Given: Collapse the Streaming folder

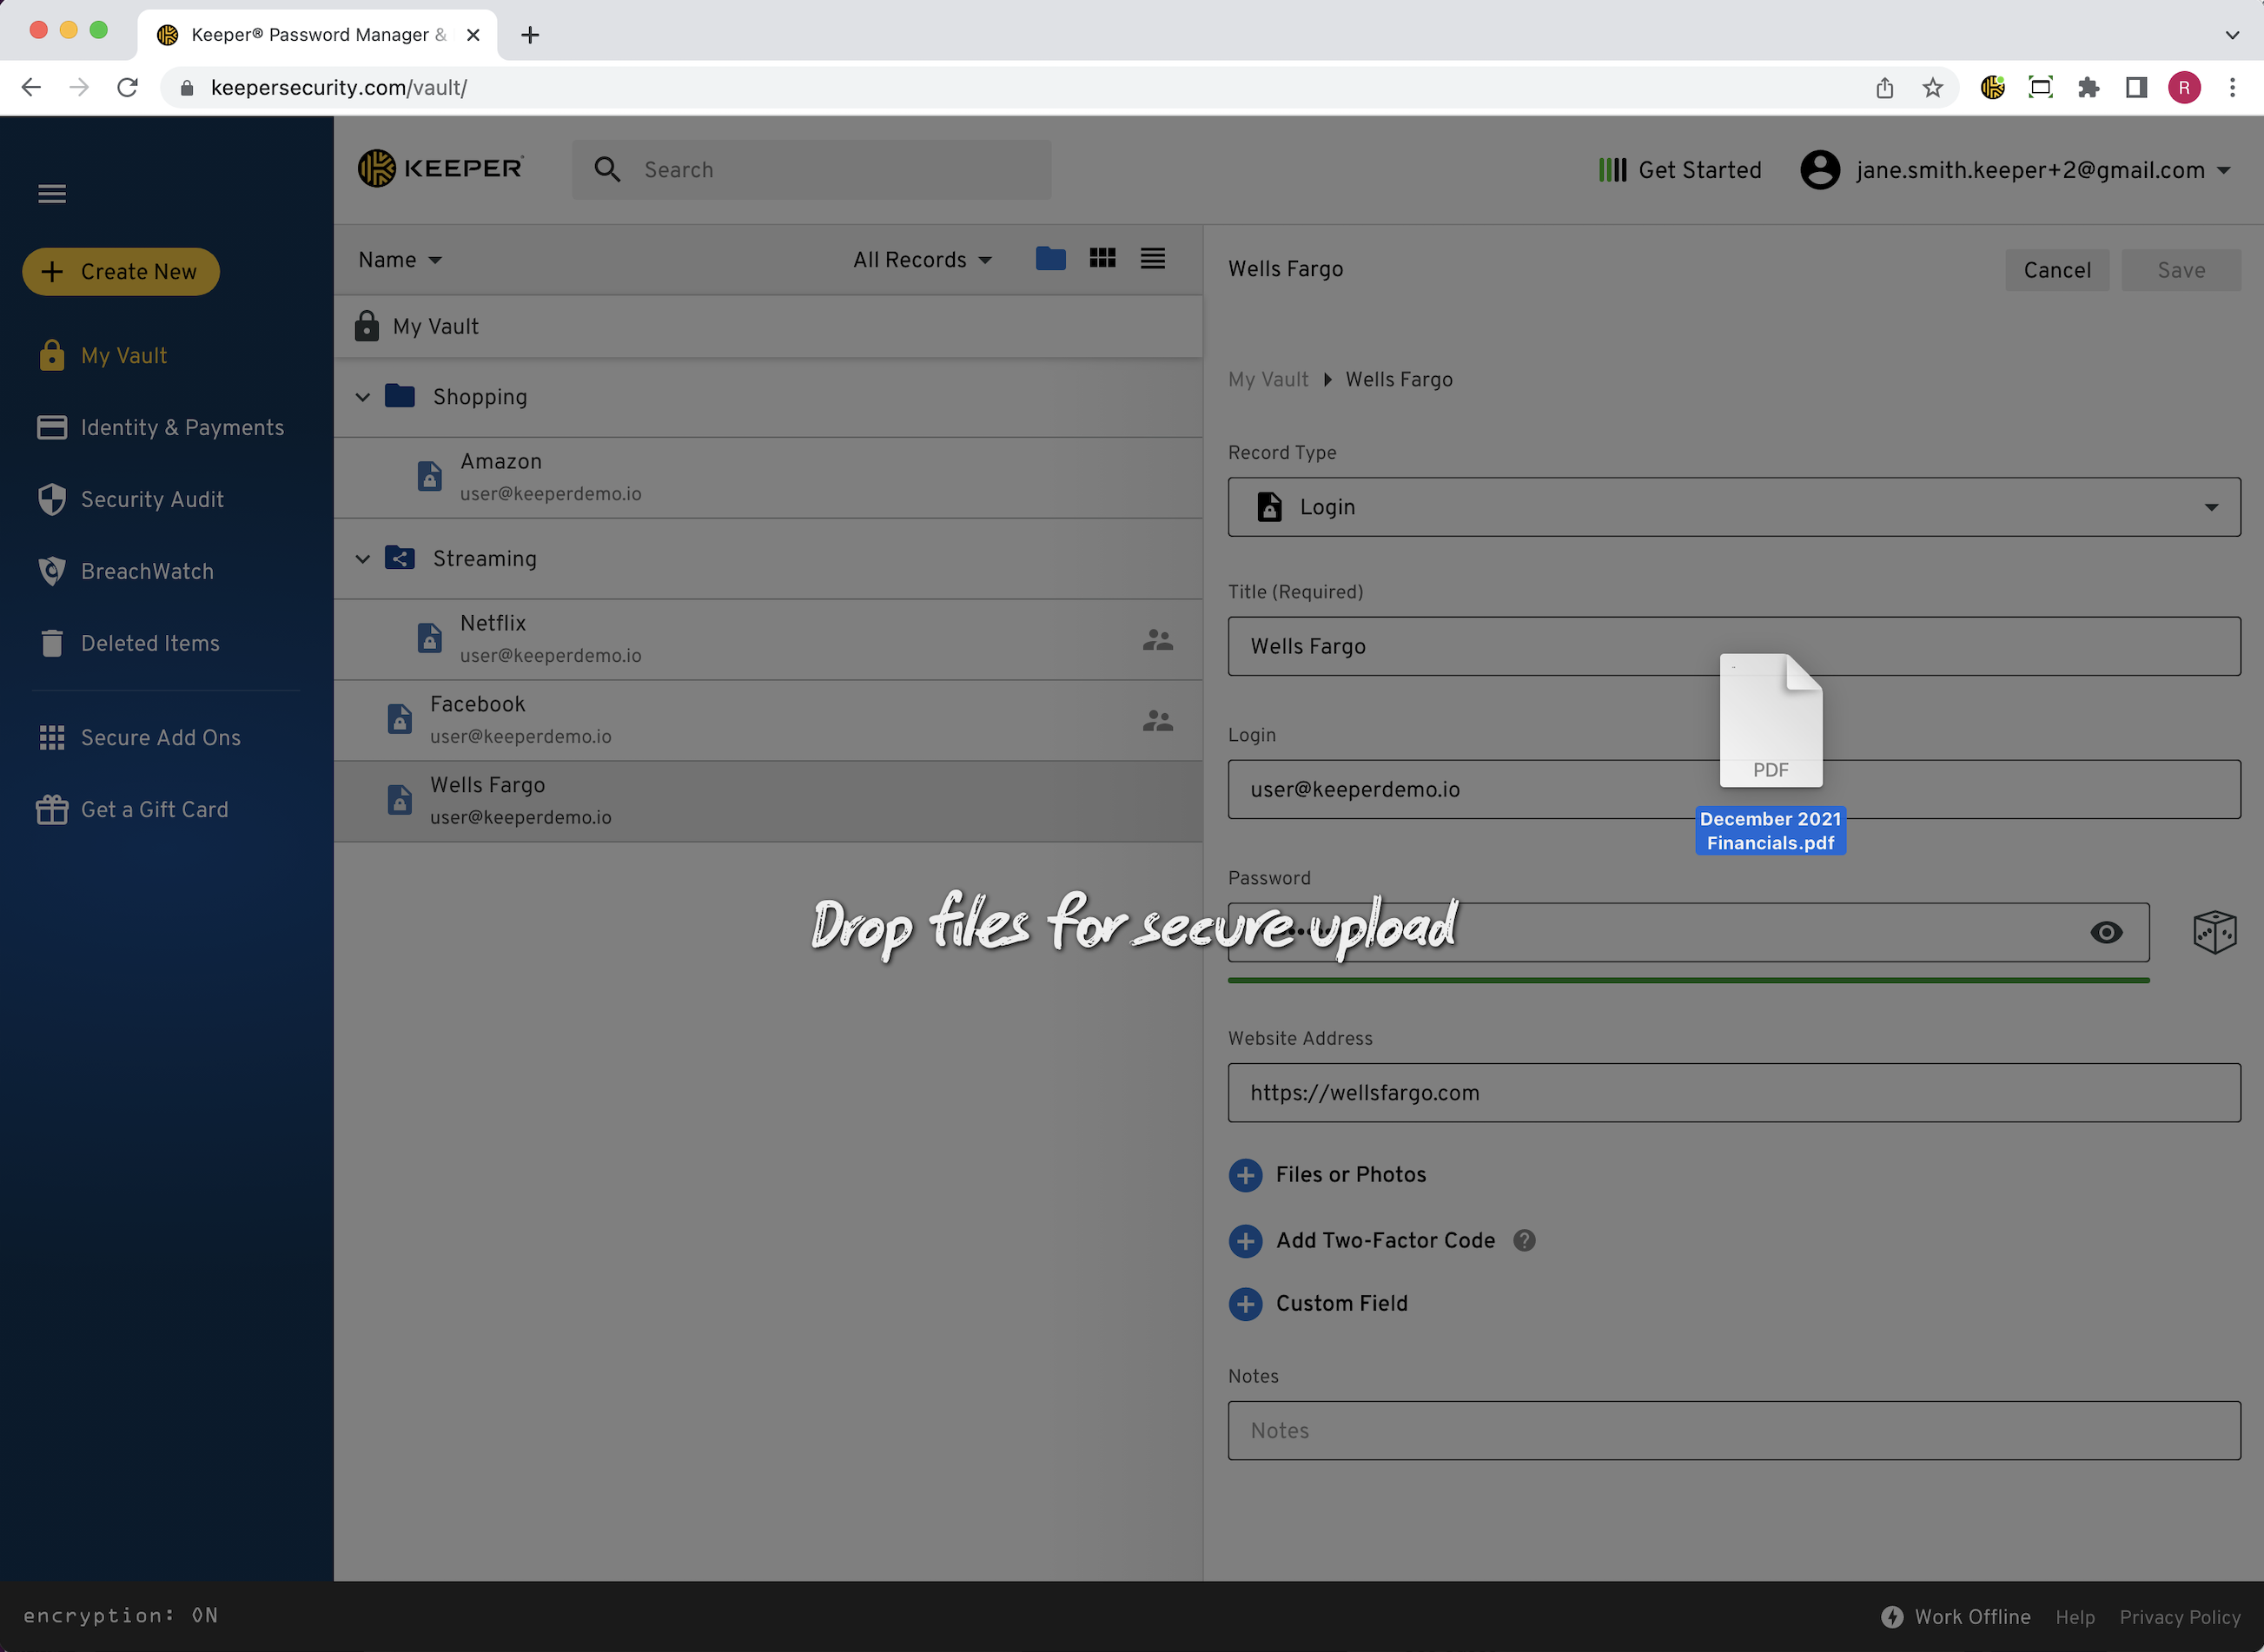Looking at the screenshot, I should point(363,559).
